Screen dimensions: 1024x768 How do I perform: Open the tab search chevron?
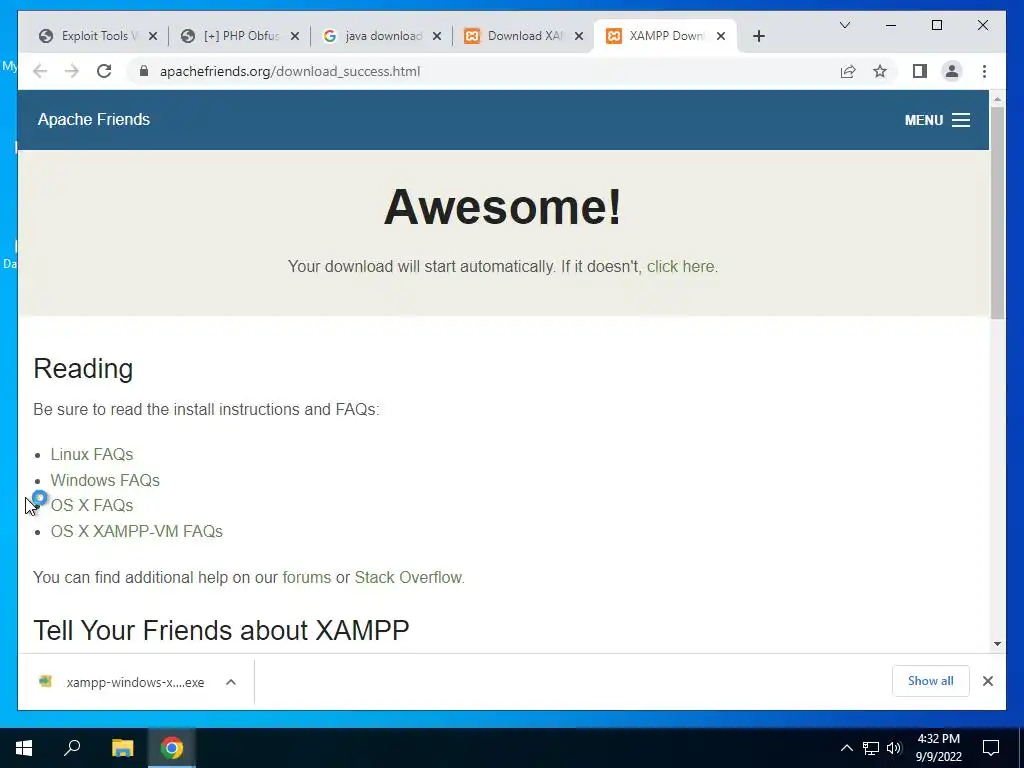pyautogui.click(x=844, y=25)
